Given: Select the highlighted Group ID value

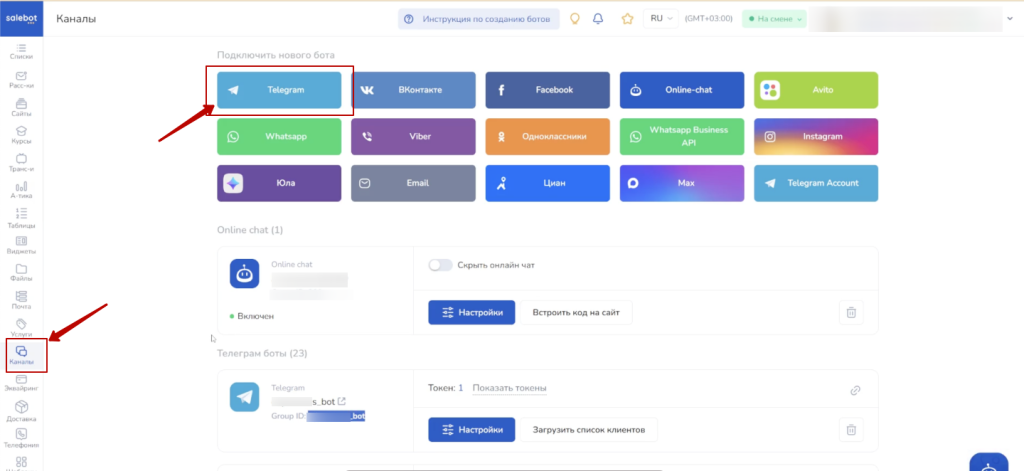Looking at the screenshot, I should pyautogui.click(x=336, y=415).
